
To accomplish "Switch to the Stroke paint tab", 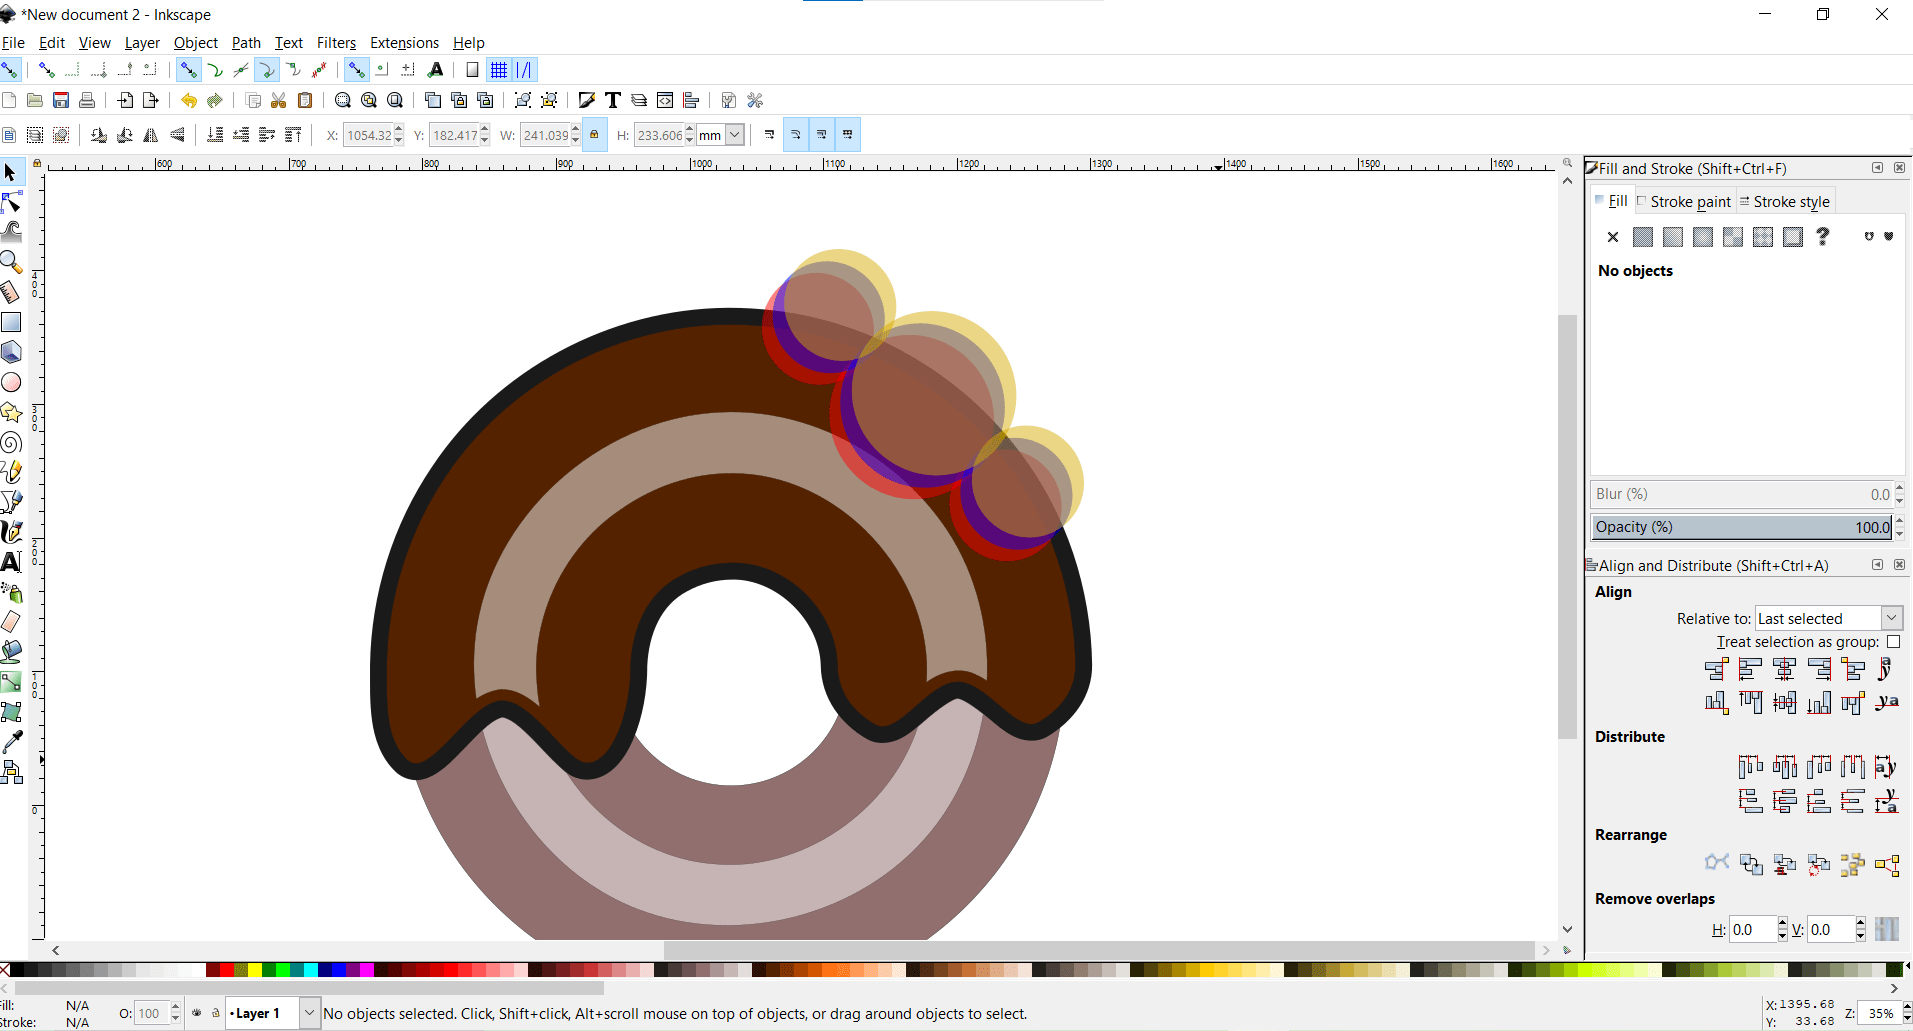I will point(1684,201).
